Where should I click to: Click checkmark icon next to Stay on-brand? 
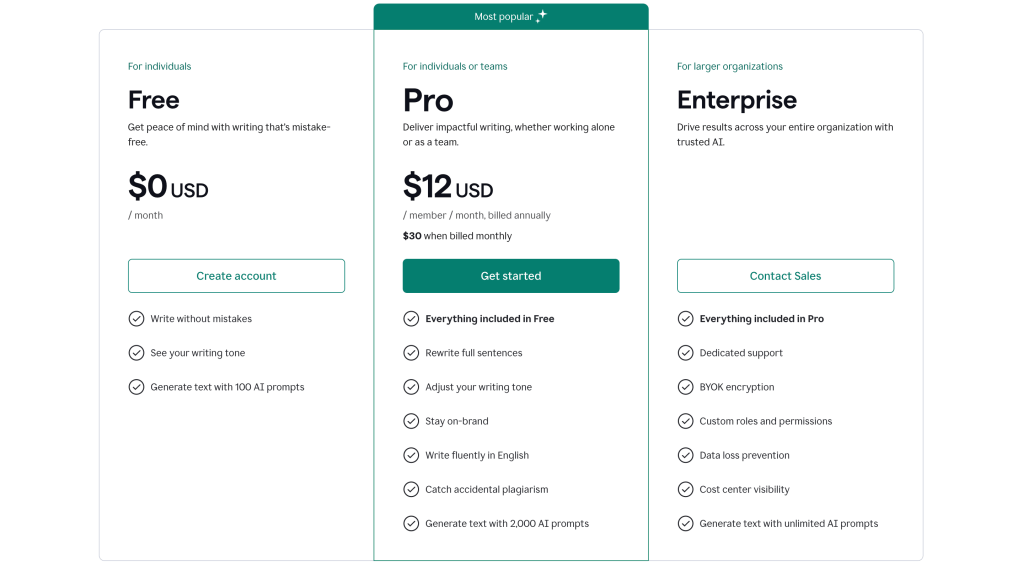coord(411,421)
